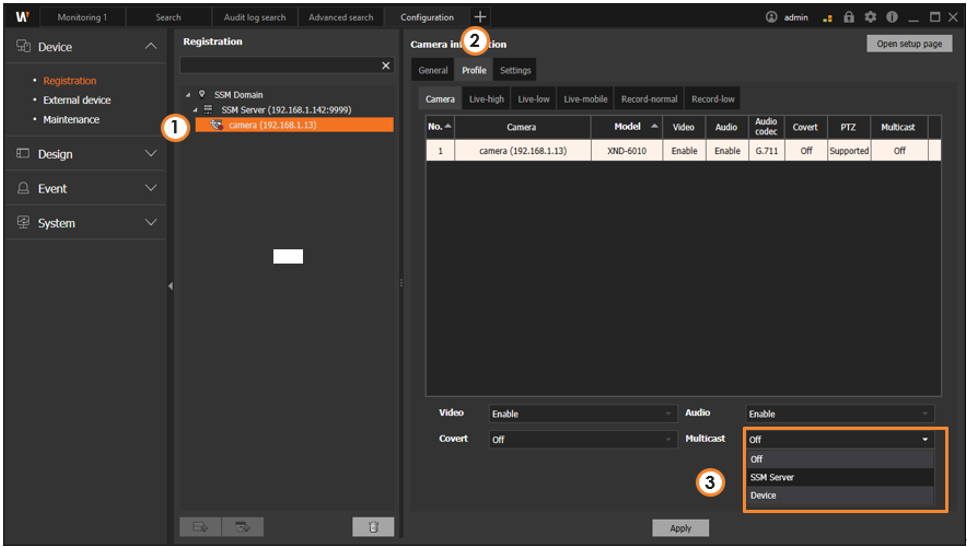
Task: Click the lock icon in title bar
Action: [849, 17]
